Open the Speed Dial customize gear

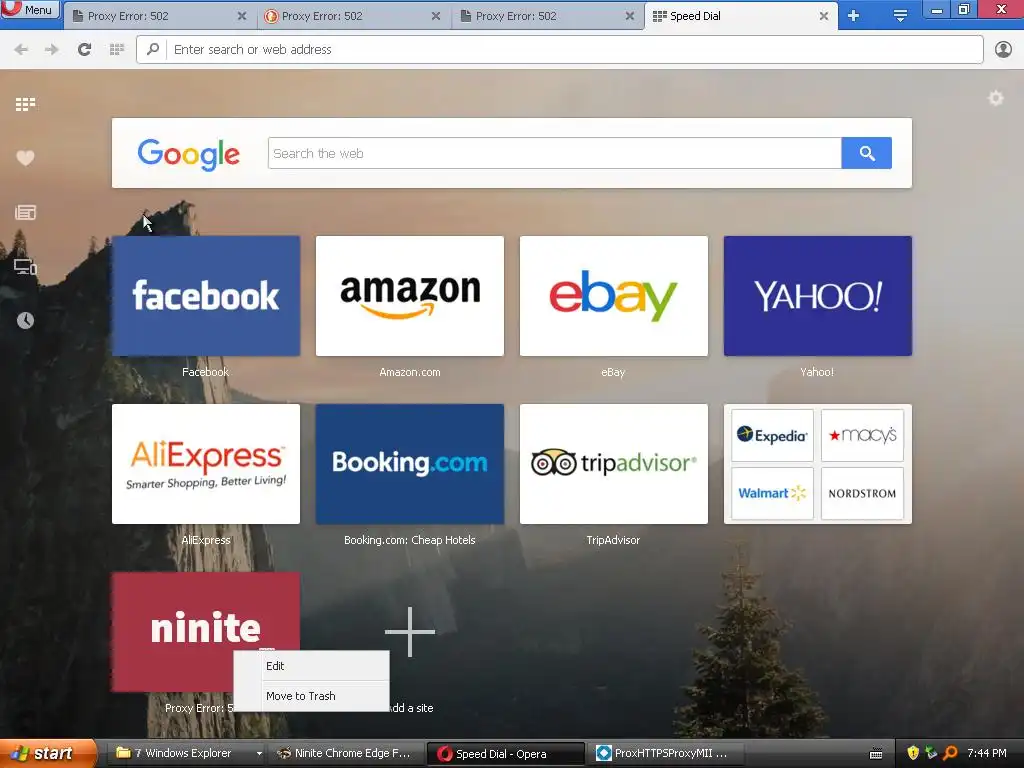pyautogui.click(x=995, y=99)
